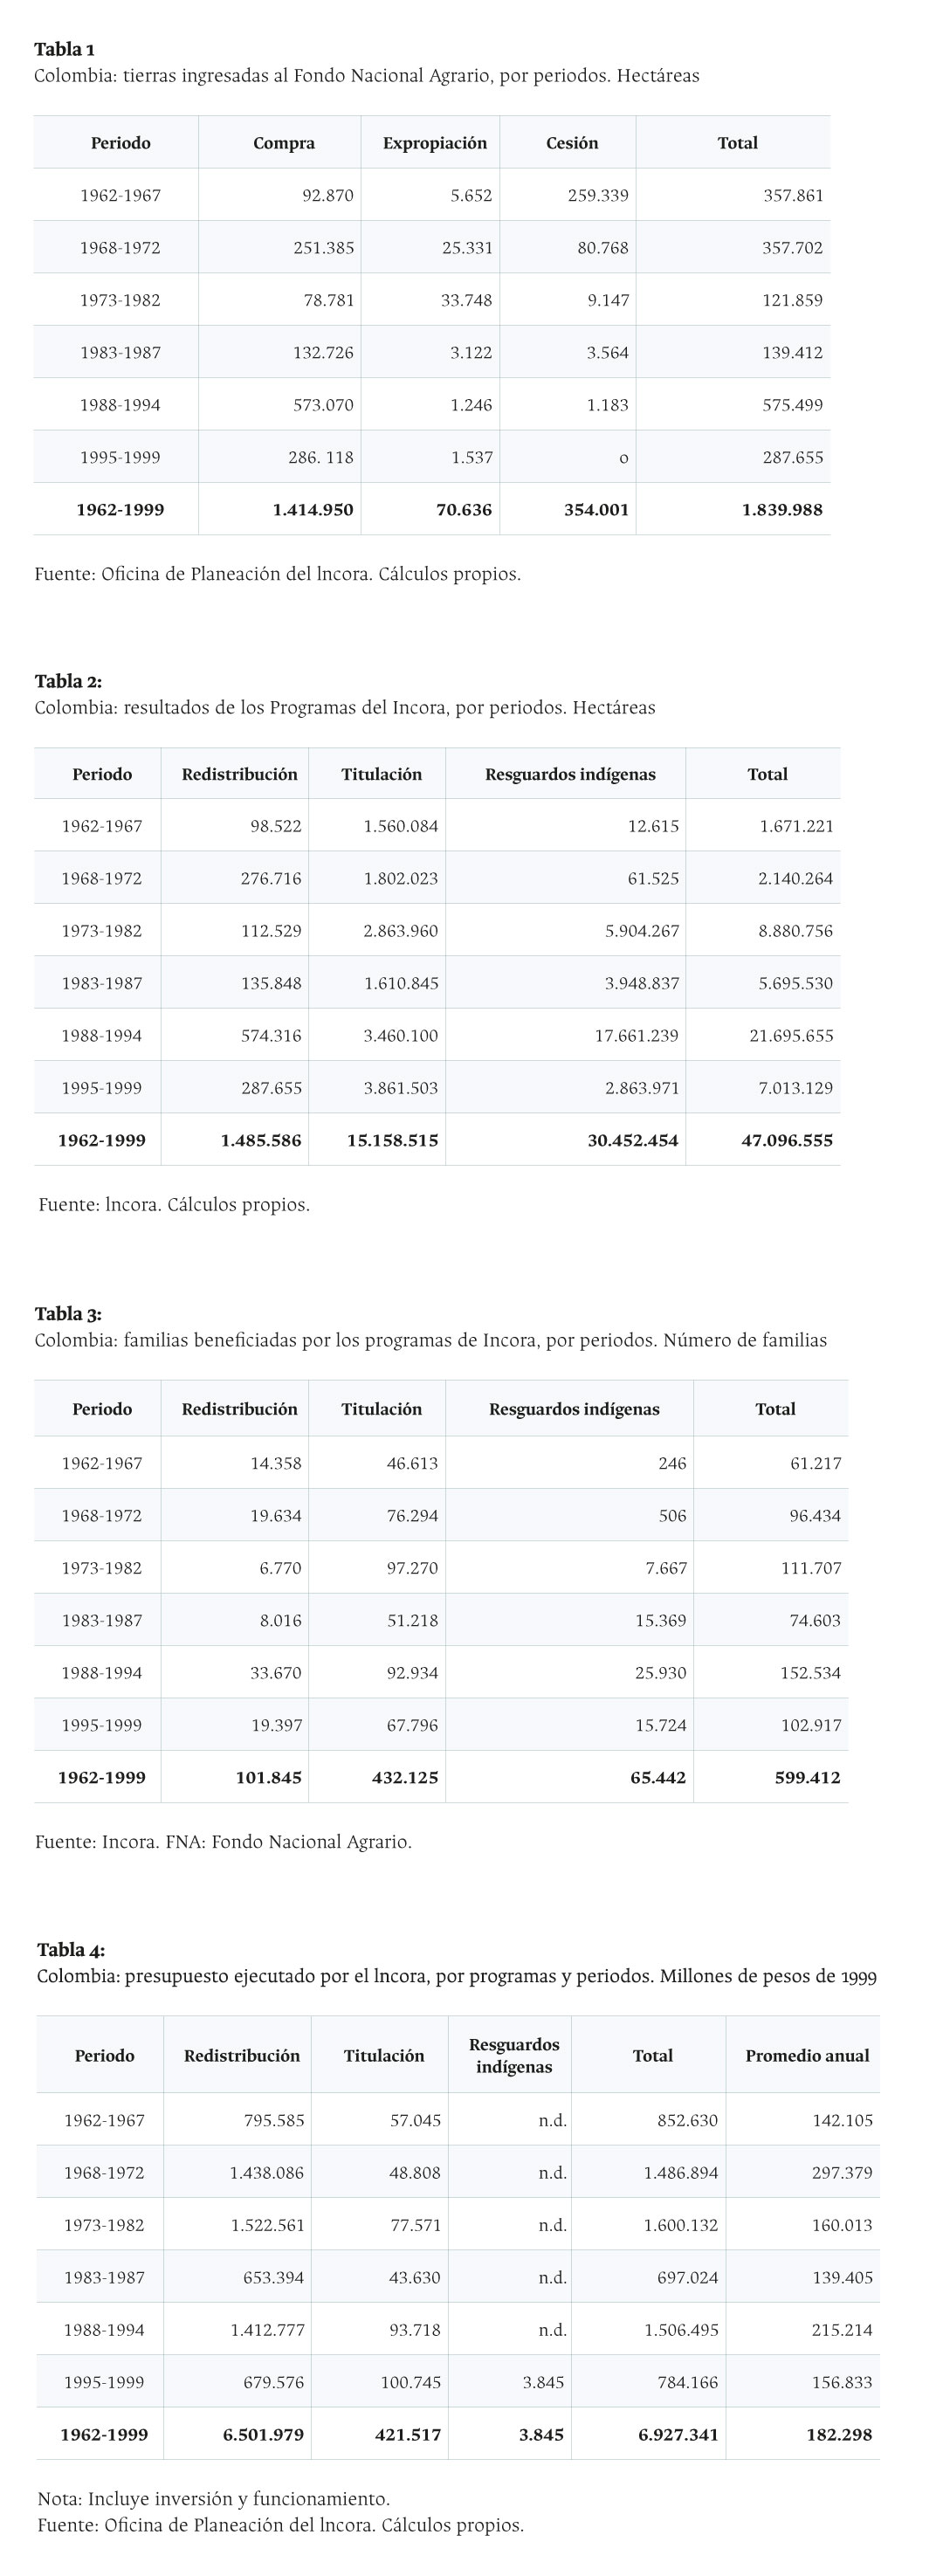The width and height of the screenshot is (943, 2576).
Task: Click the 47.096.555 grand total in Tabla 2
Action: 787,1141
